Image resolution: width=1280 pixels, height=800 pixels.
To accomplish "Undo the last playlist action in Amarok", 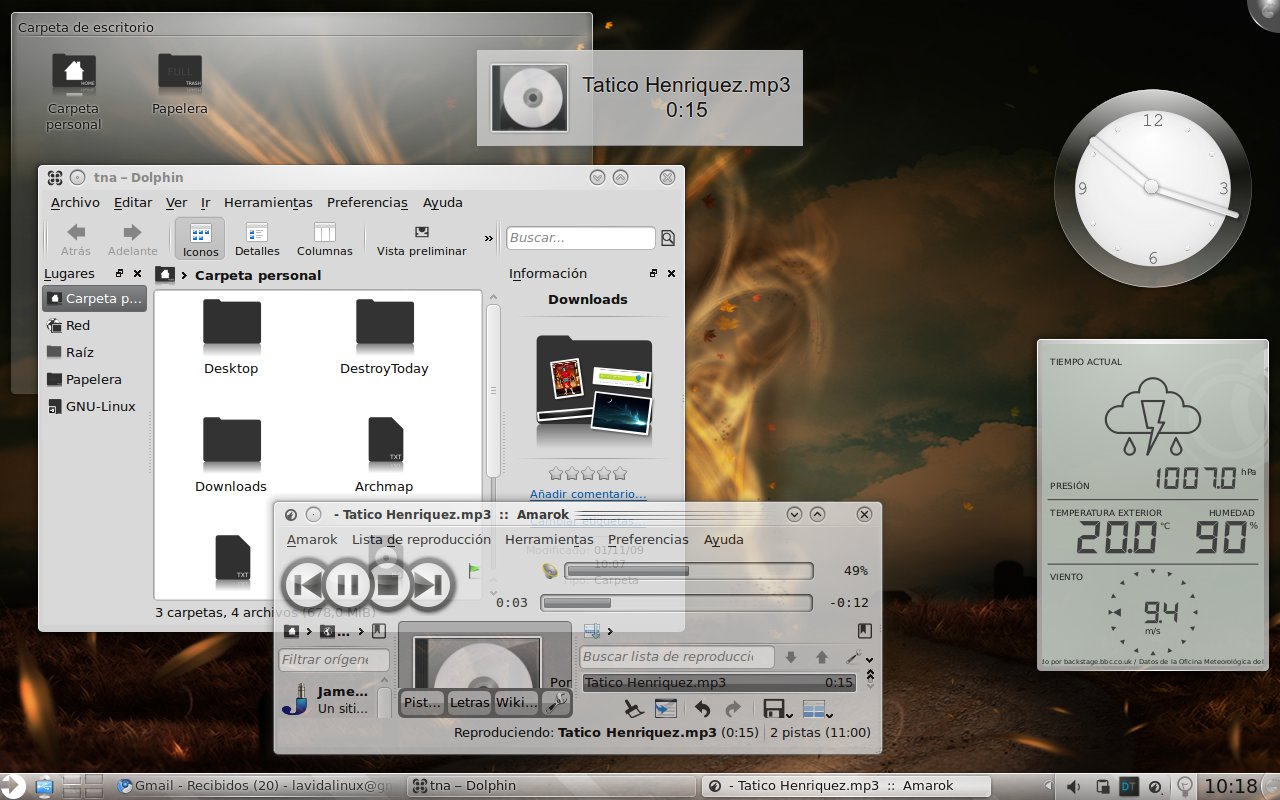I will click(x=702, y=709).
